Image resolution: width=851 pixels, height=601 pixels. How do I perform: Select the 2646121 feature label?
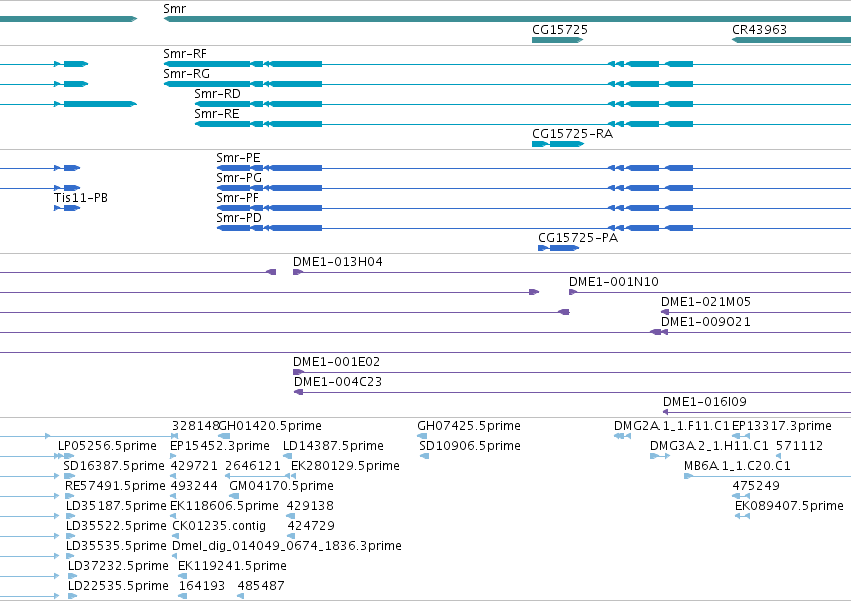(252, 466)
